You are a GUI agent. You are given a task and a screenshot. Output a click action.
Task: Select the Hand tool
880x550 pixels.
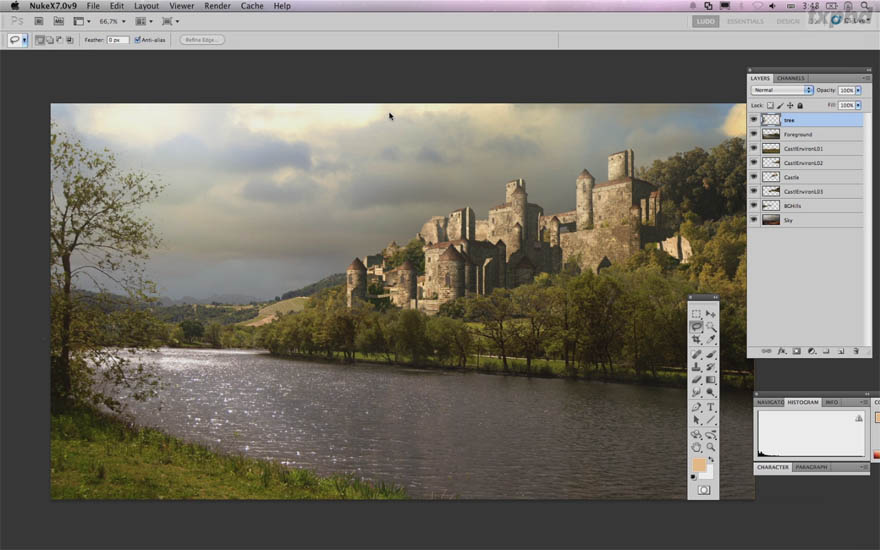pyautogui.click(x=696, y=447)
